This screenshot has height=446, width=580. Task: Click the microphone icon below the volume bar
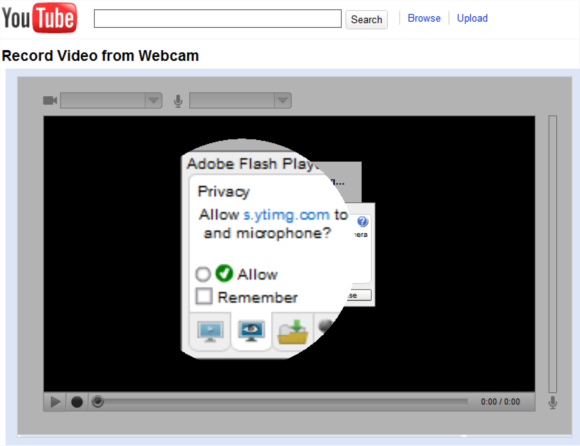[x=553, y=402]
